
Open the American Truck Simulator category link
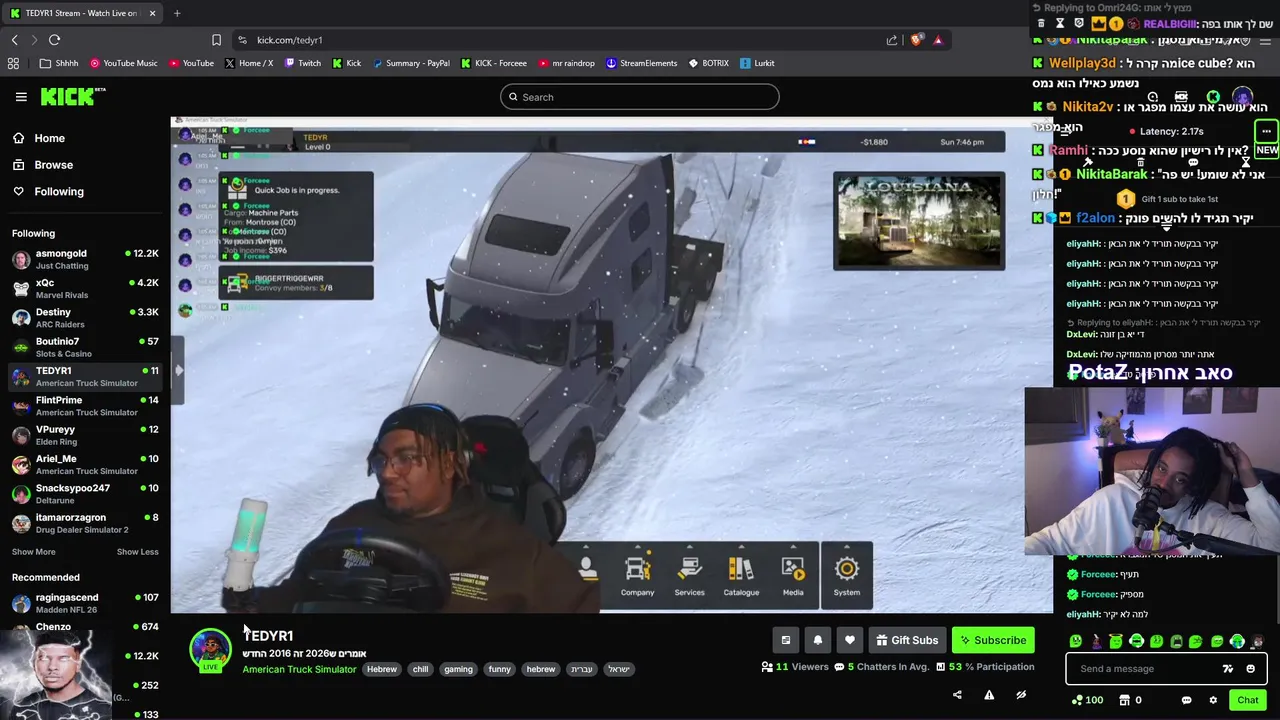point(299,669)
